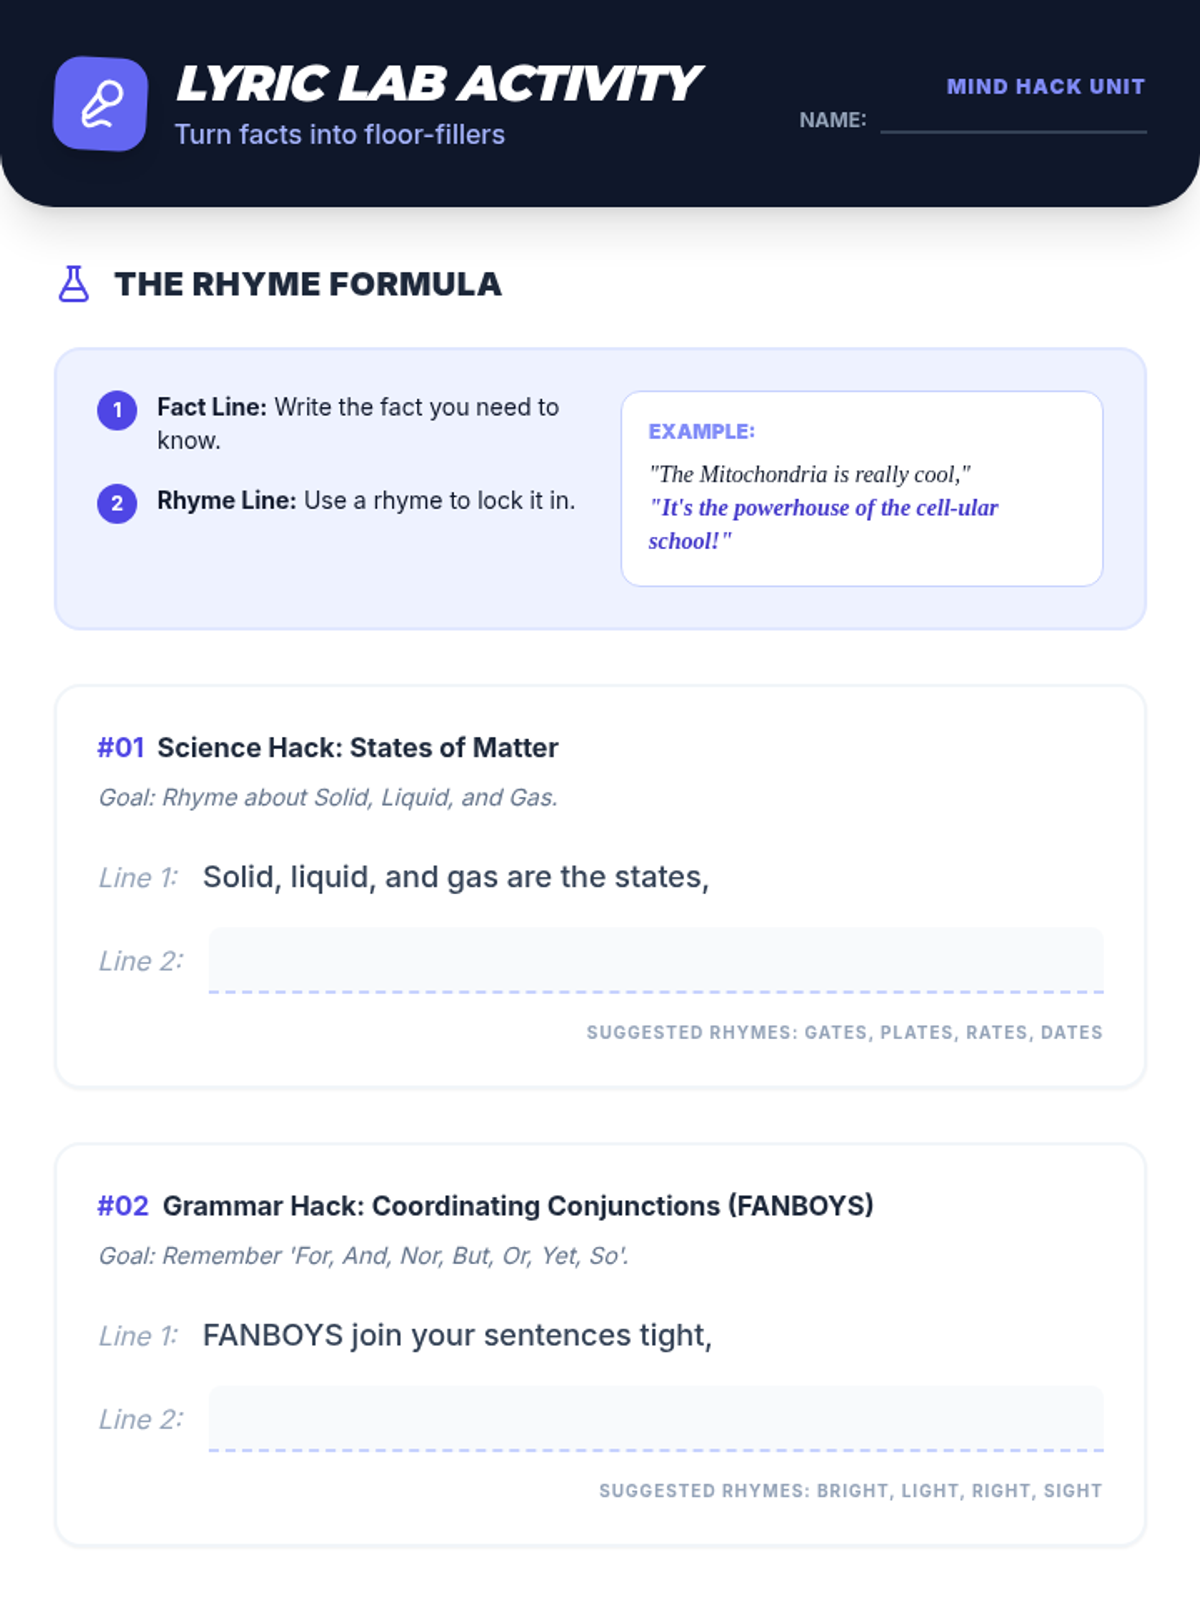Click the Line 2 field for FANBOYS

[x=655, y=1419]
